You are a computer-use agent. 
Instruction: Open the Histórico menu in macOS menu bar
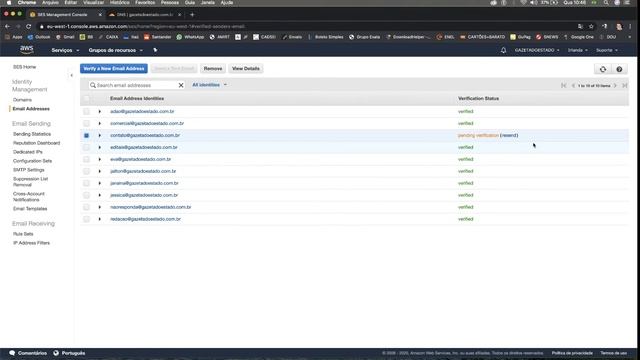point(120,2)
